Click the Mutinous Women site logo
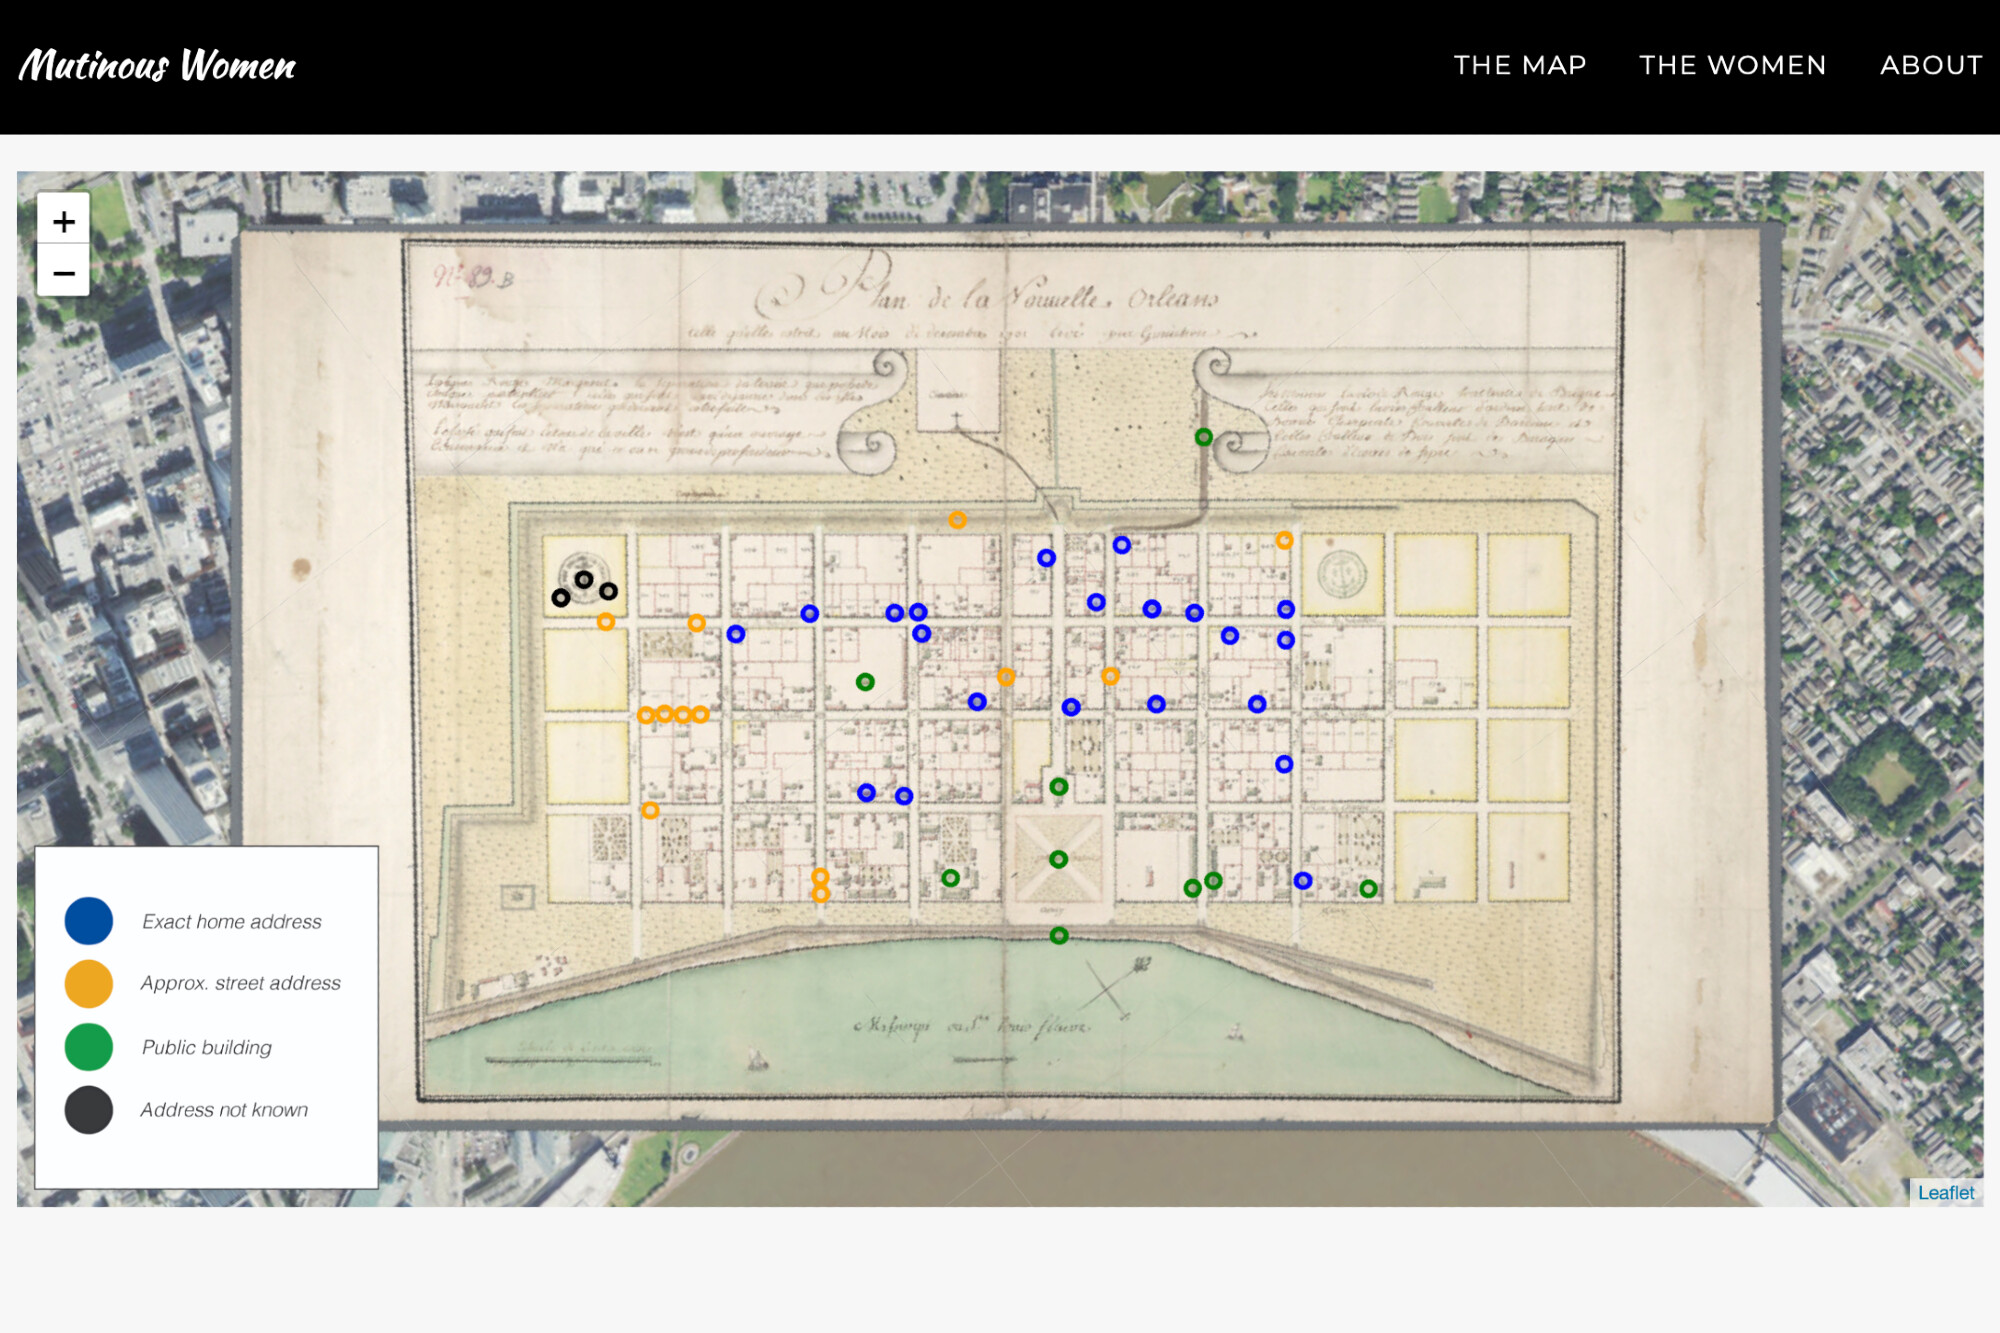Viewport: 2000px width, 1333px height. pyautogui.click(x=158, y=66)
